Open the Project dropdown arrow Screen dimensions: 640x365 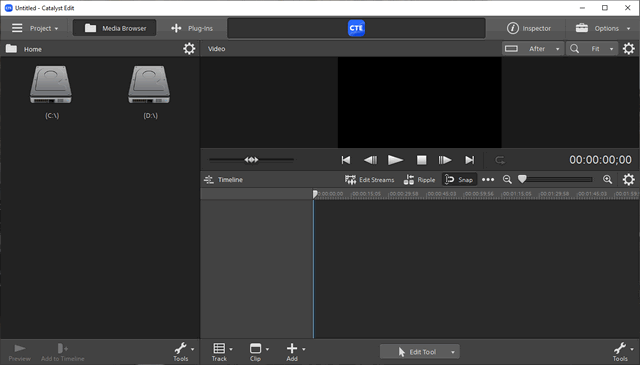click(56, 29)
